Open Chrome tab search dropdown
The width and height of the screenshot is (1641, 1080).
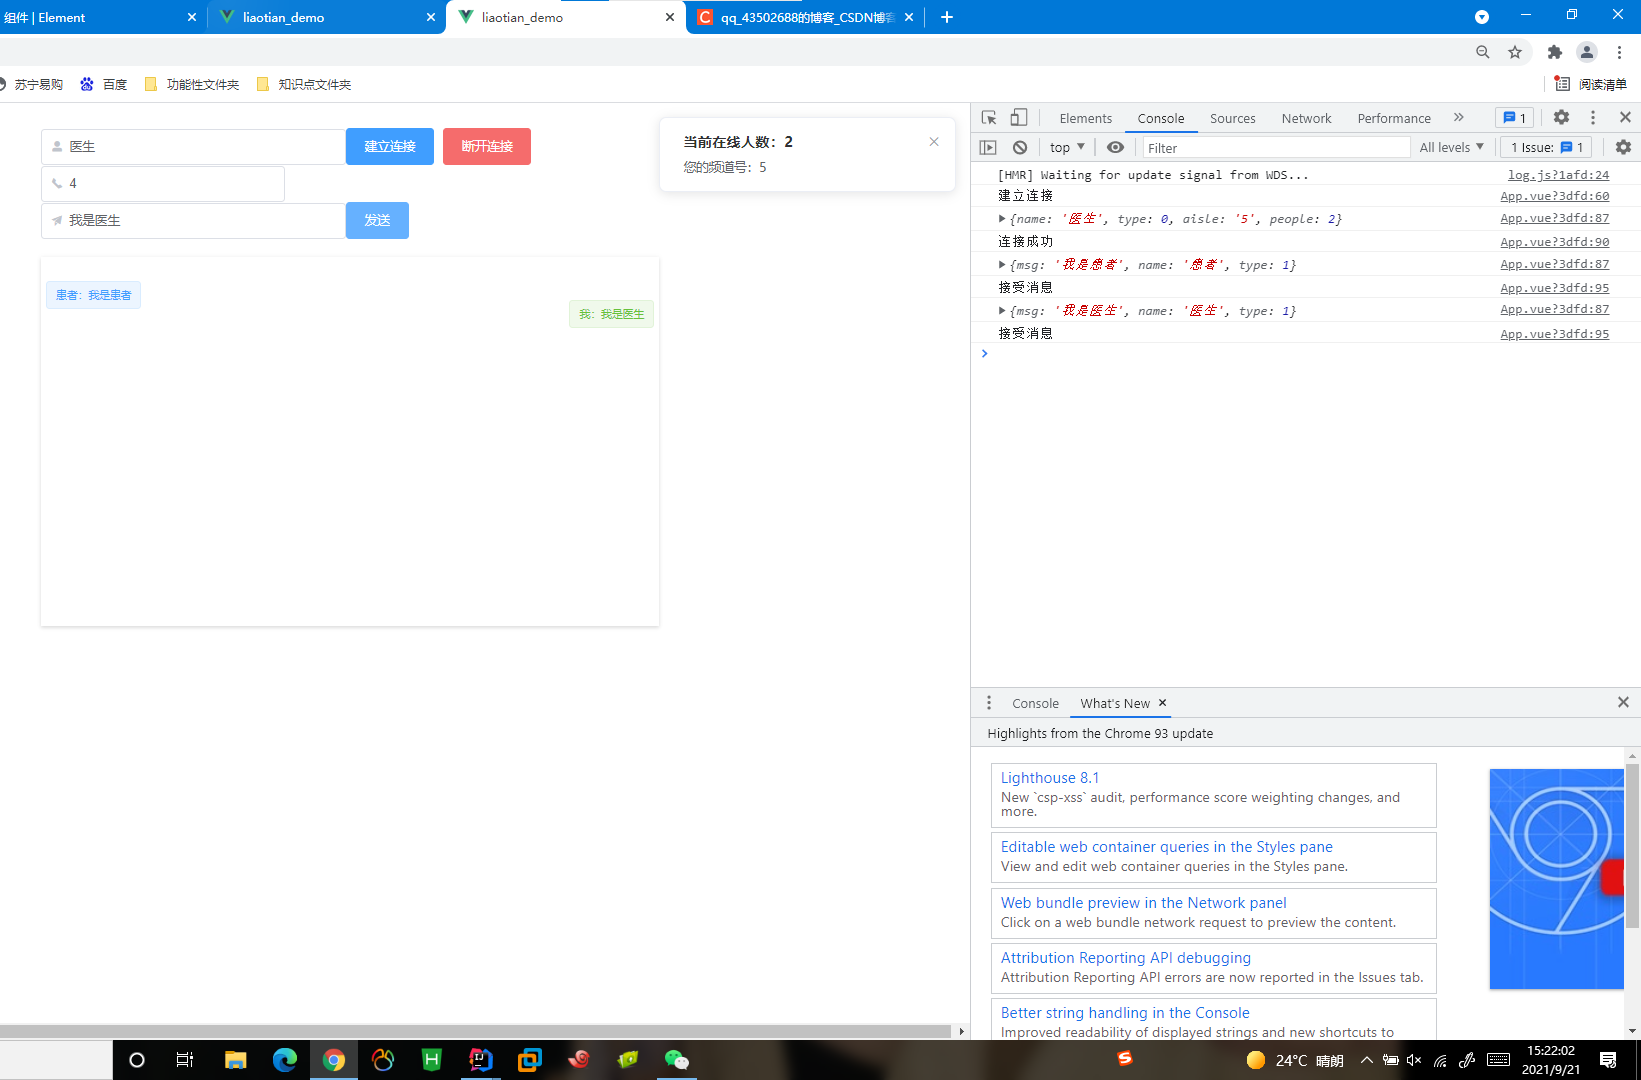click(1482, 17)
